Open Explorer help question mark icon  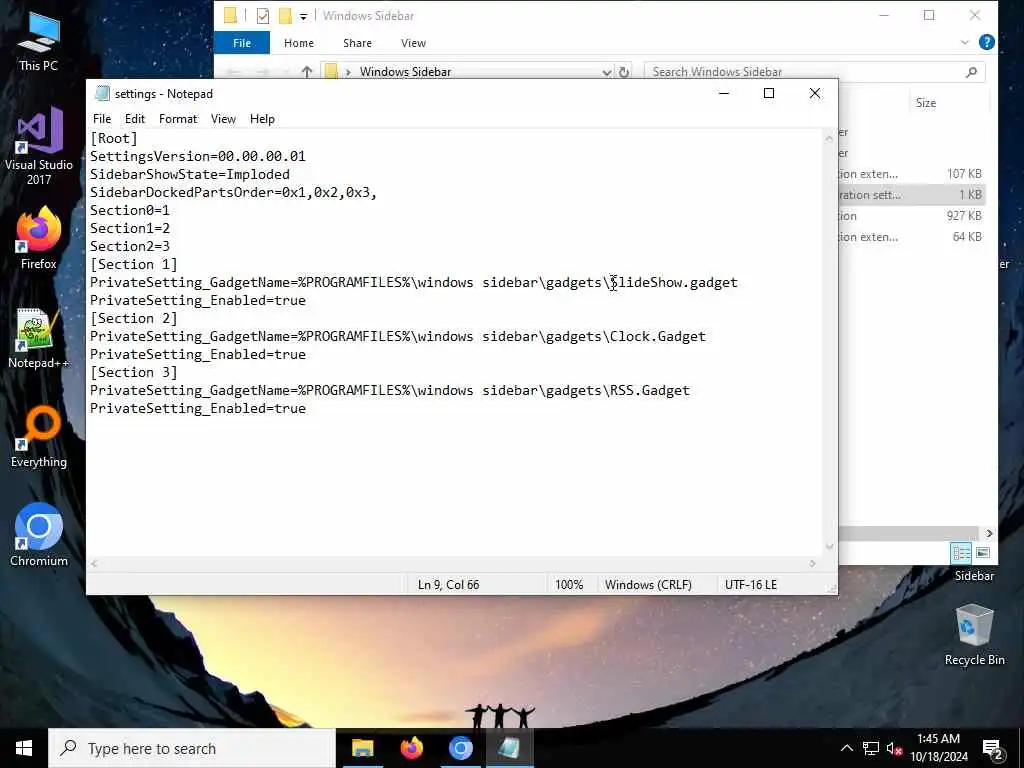[x=987, y=42]
